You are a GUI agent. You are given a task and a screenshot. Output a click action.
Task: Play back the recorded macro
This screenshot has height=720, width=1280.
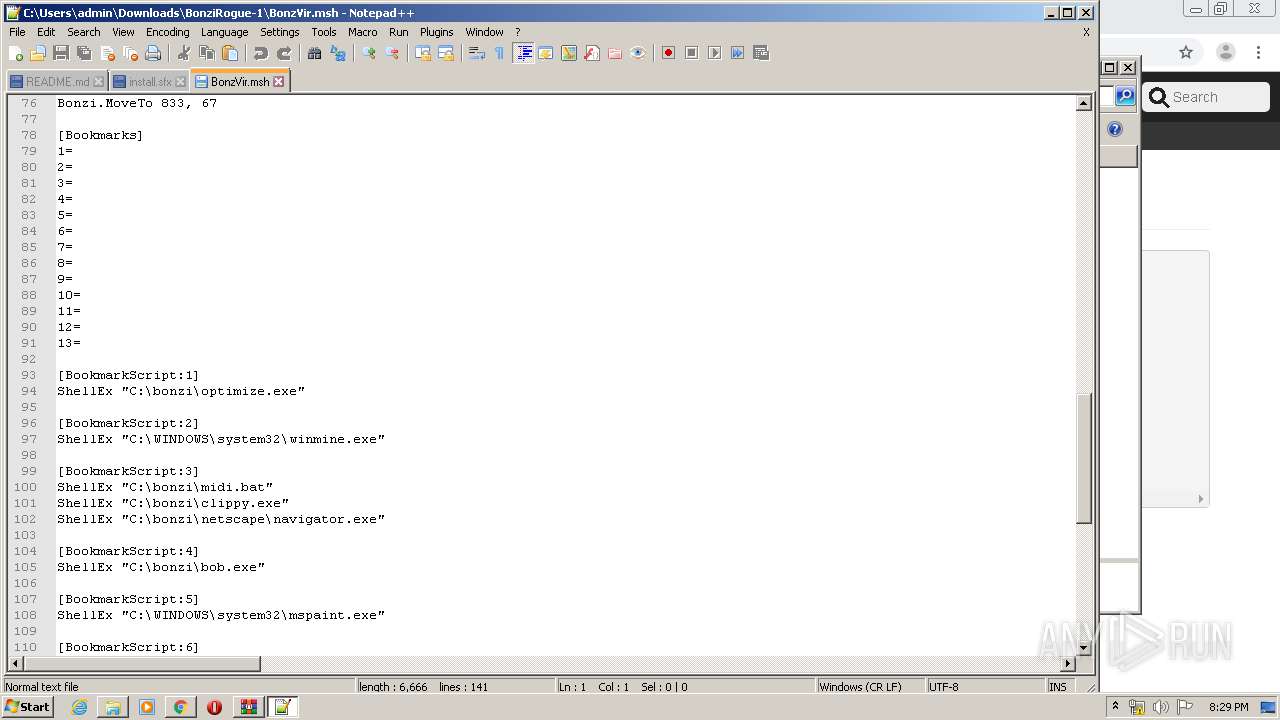click(x=714, y=53)
